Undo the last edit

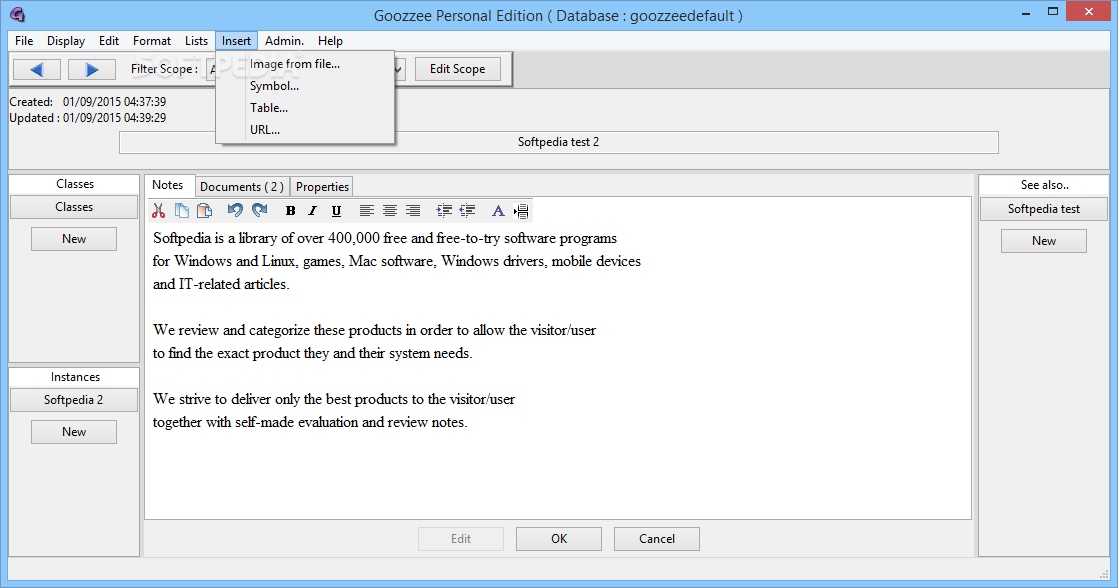[235, 210]
